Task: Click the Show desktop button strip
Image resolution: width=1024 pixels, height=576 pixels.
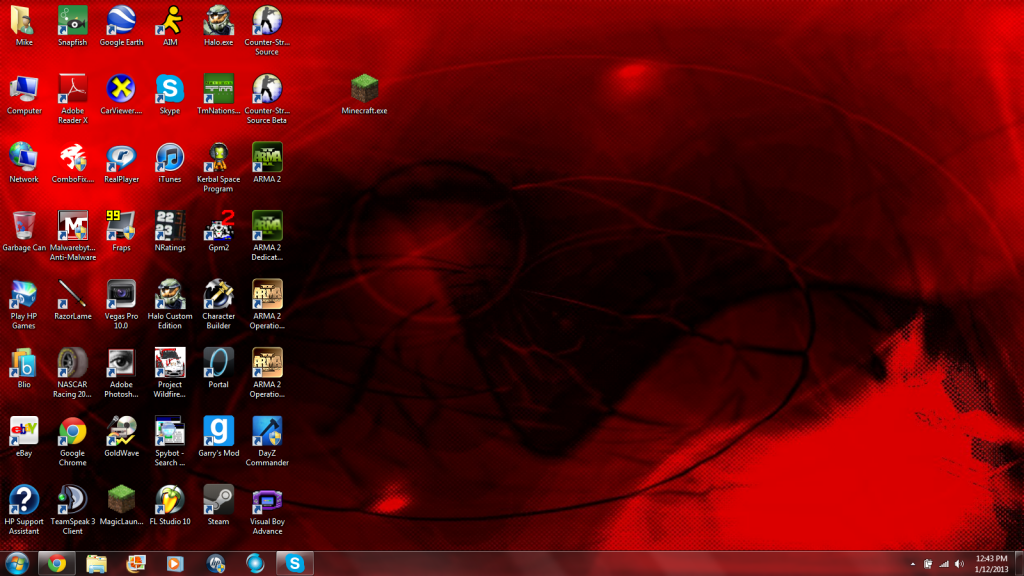Action: point(1019,564)
